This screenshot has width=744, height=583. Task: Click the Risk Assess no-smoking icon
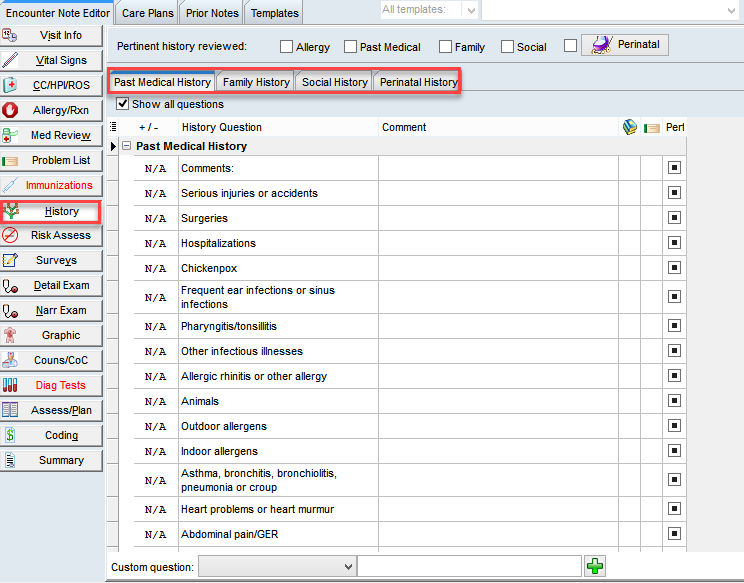point(9,235)
